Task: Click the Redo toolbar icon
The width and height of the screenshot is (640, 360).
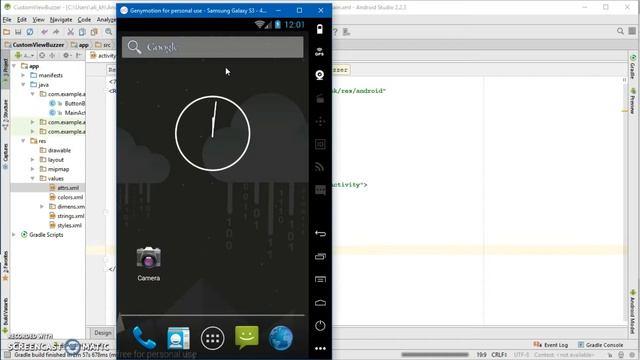Action: pos(56,32)
